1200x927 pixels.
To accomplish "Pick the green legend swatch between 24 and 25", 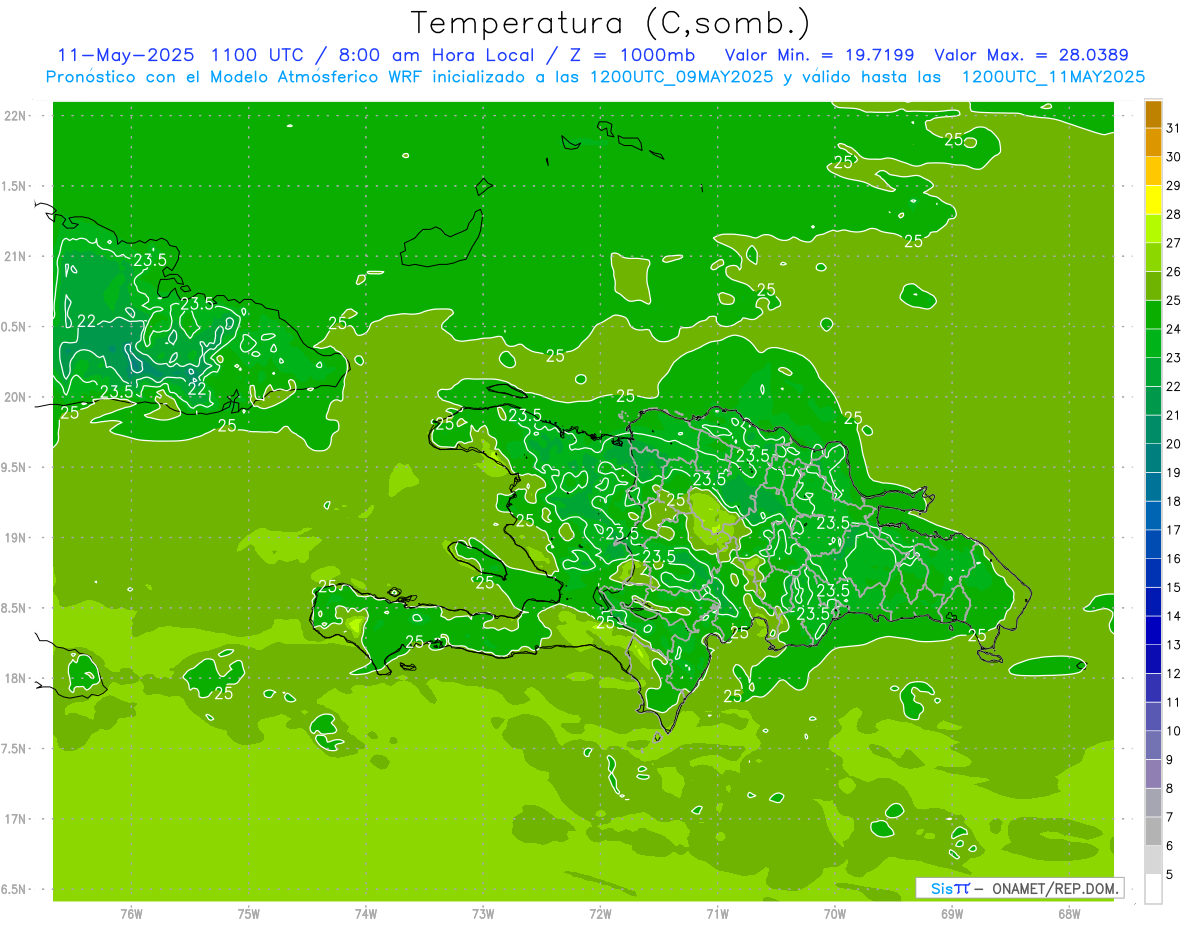I will tap(1153, 314).
